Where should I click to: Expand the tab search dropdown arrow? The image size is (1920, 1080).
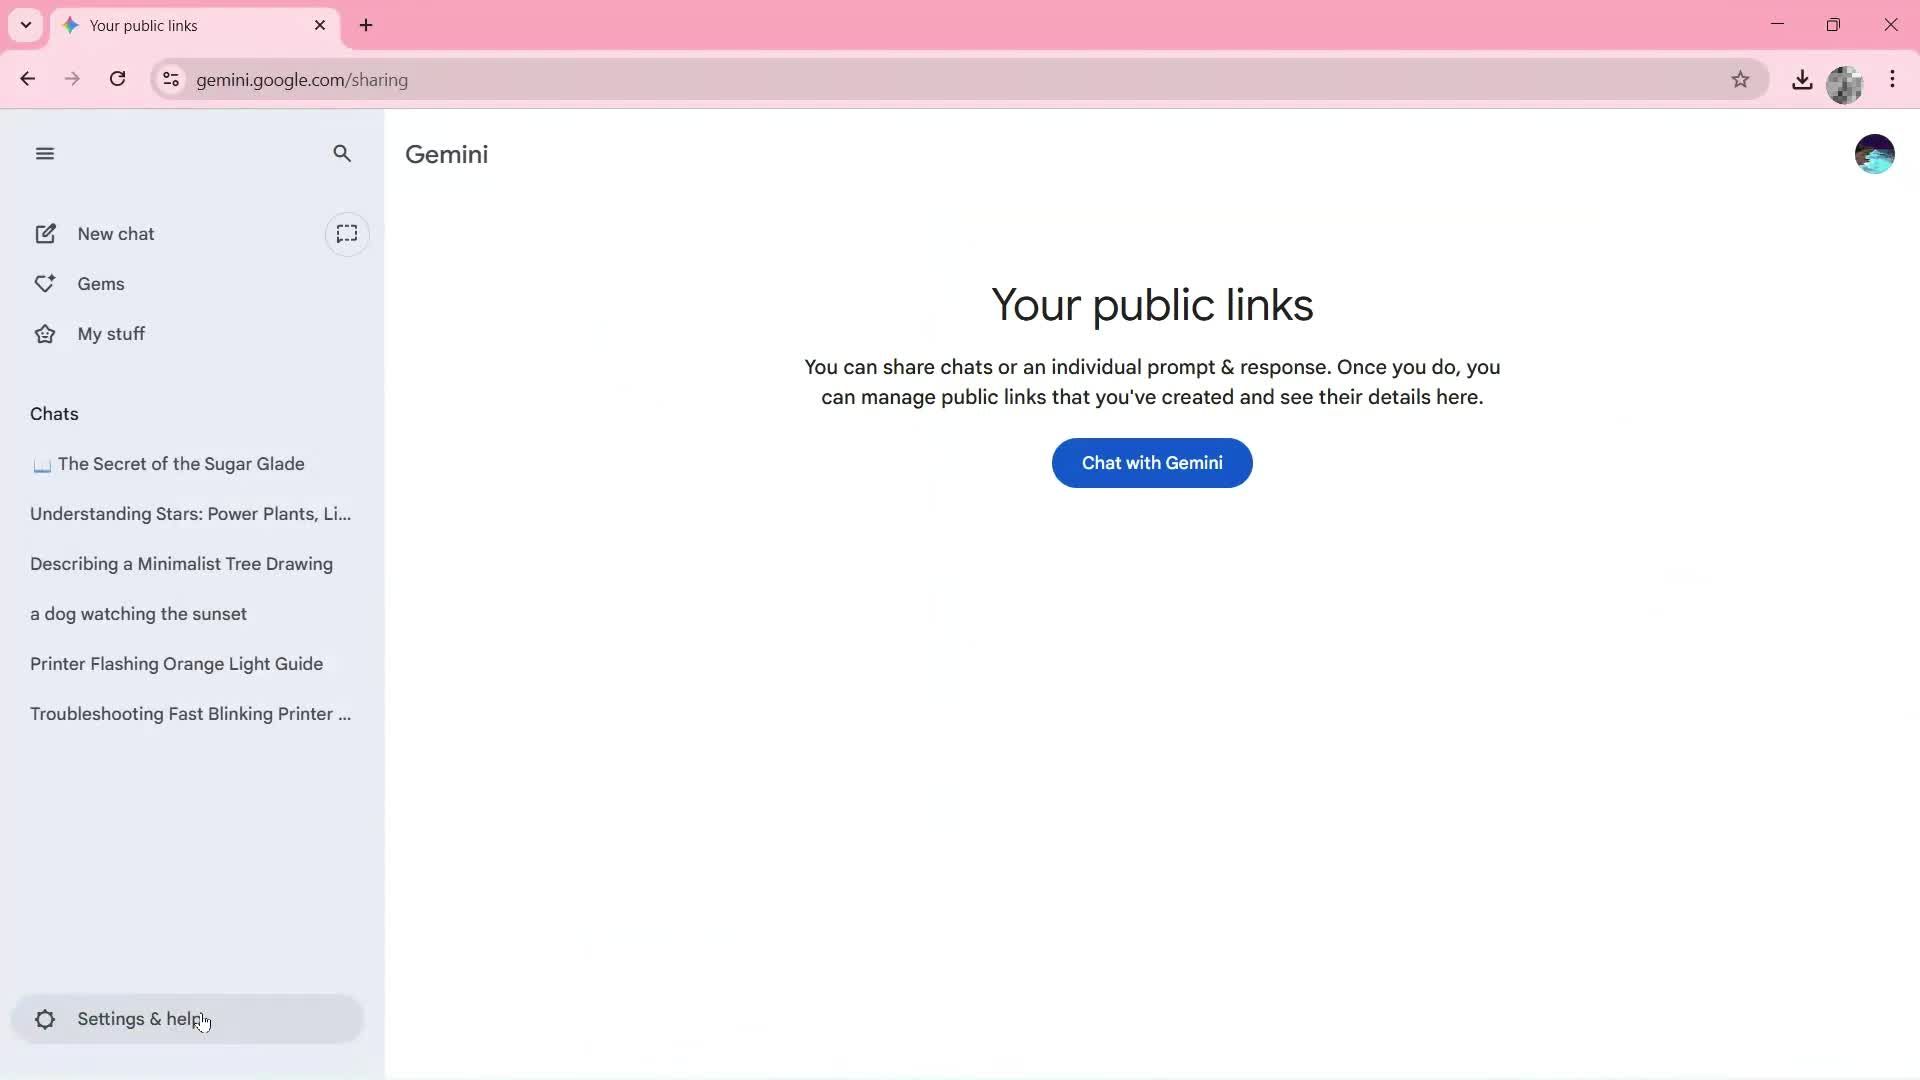26,25
